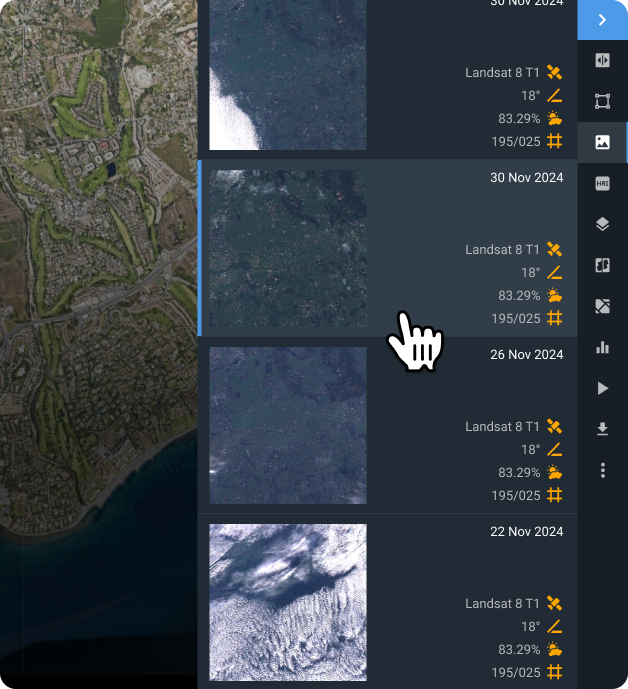Click the grid path/row icon in 26 Nov 2024 card
628x689 pixels.
point(555,495)
